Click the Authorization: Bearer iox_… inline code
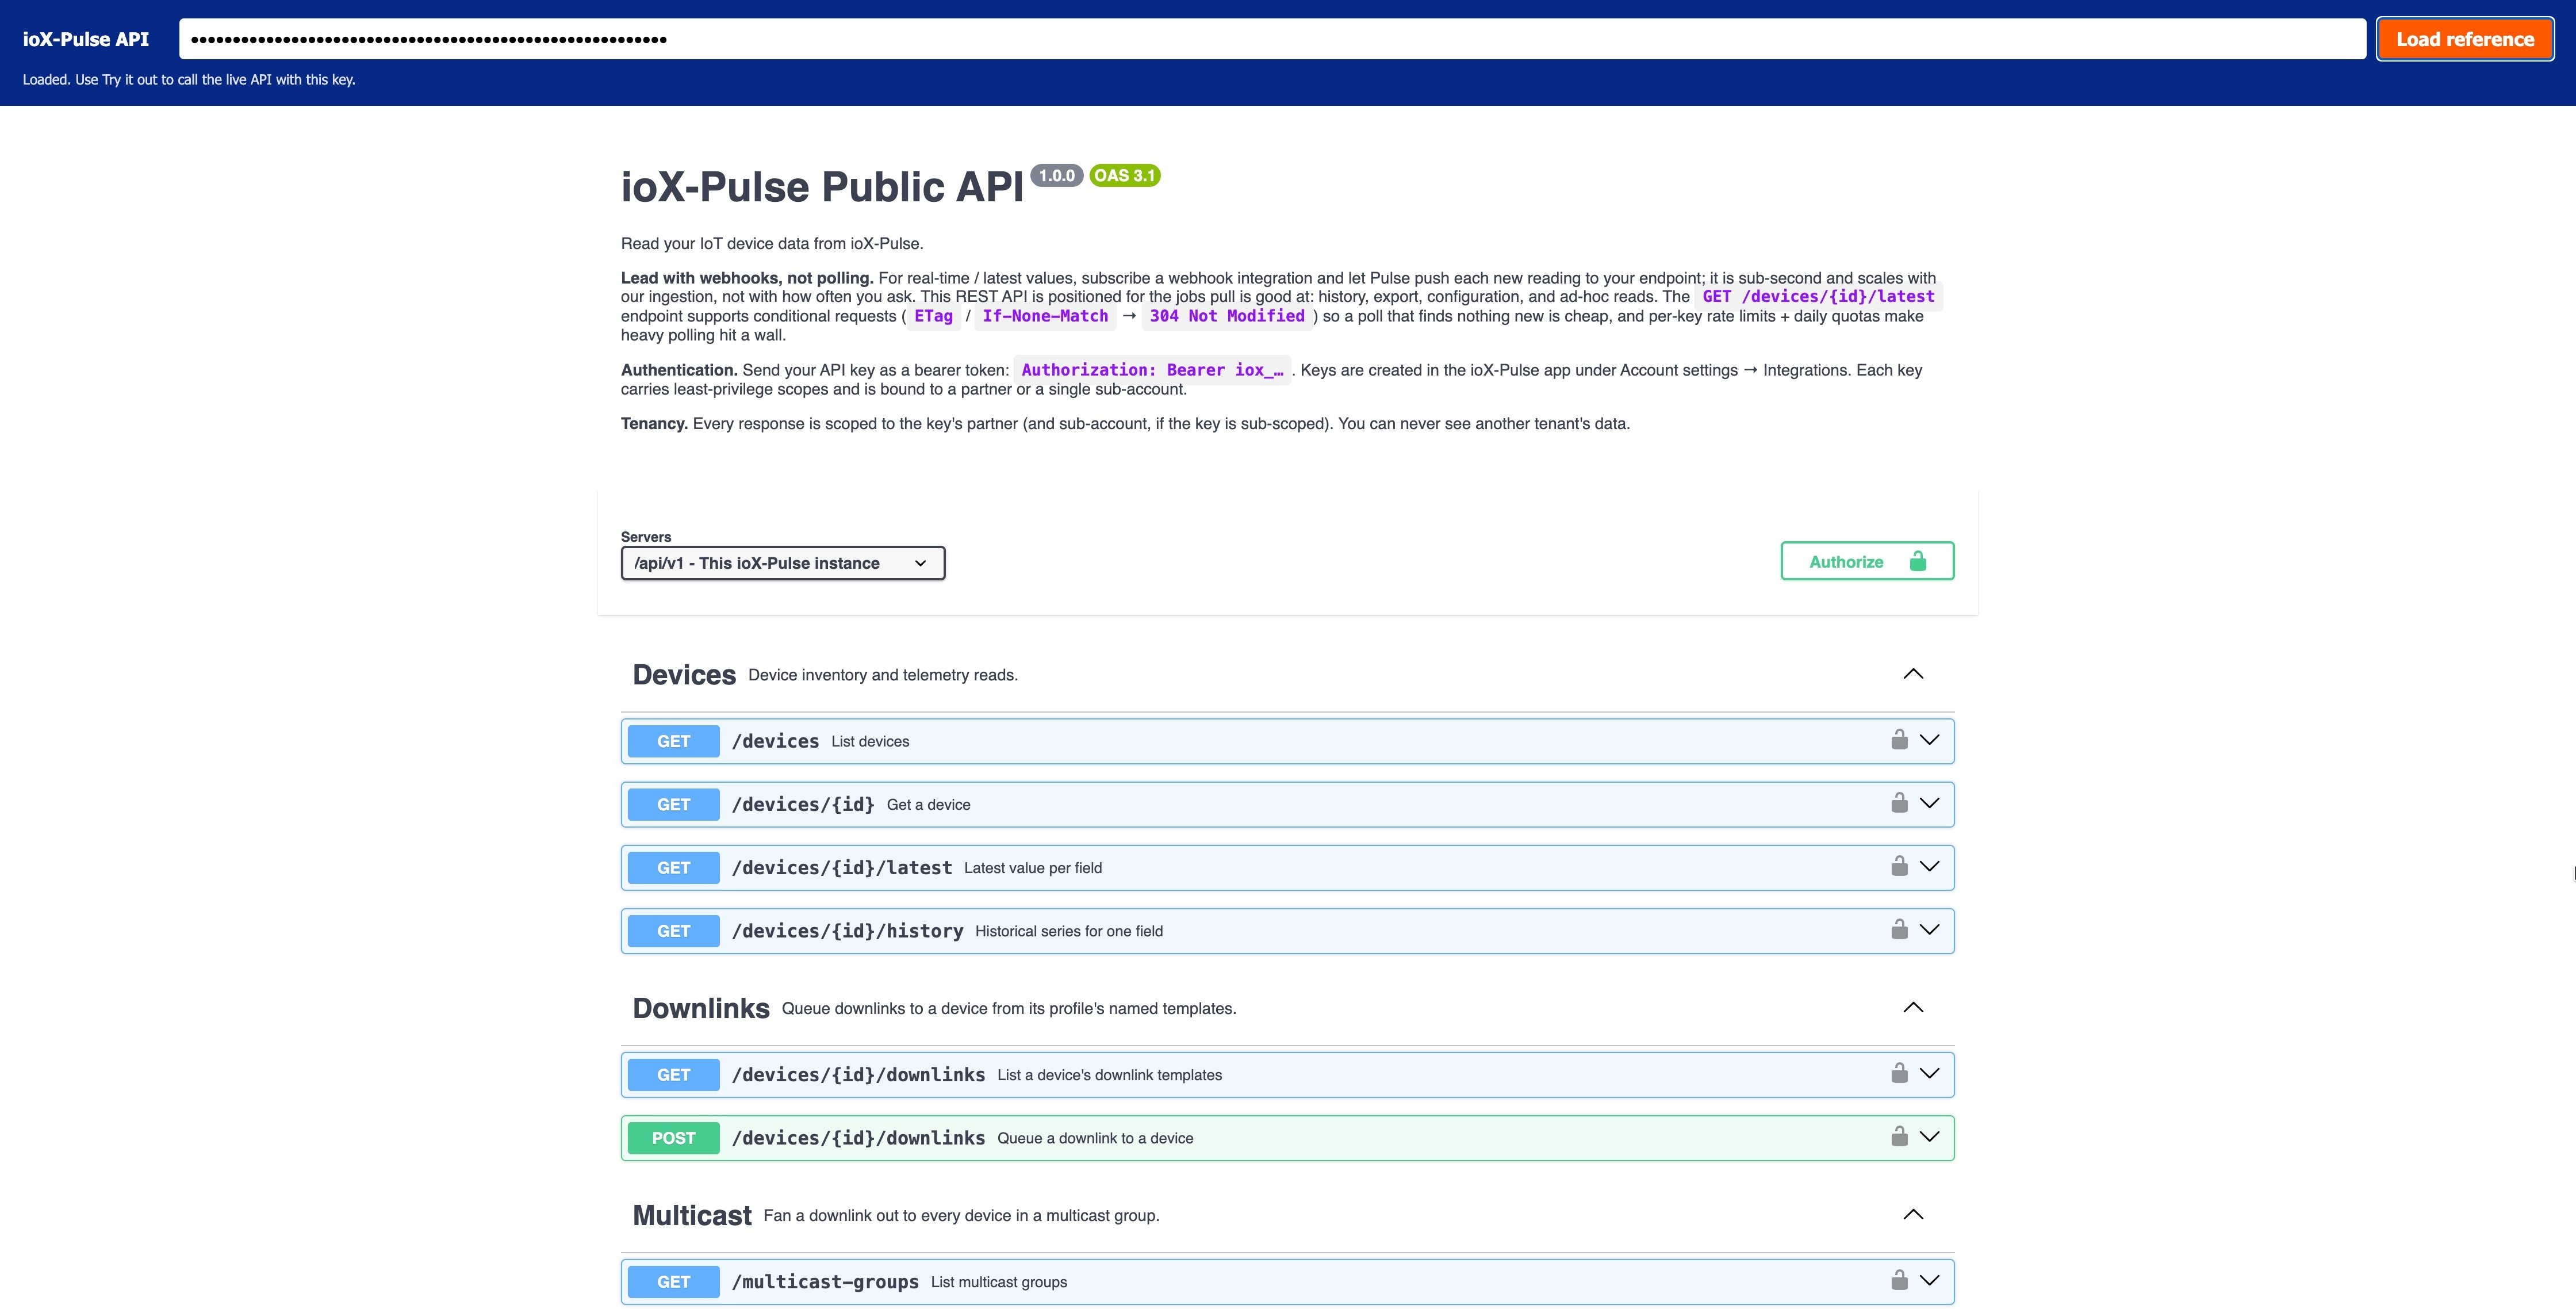 pos(1152,370)
